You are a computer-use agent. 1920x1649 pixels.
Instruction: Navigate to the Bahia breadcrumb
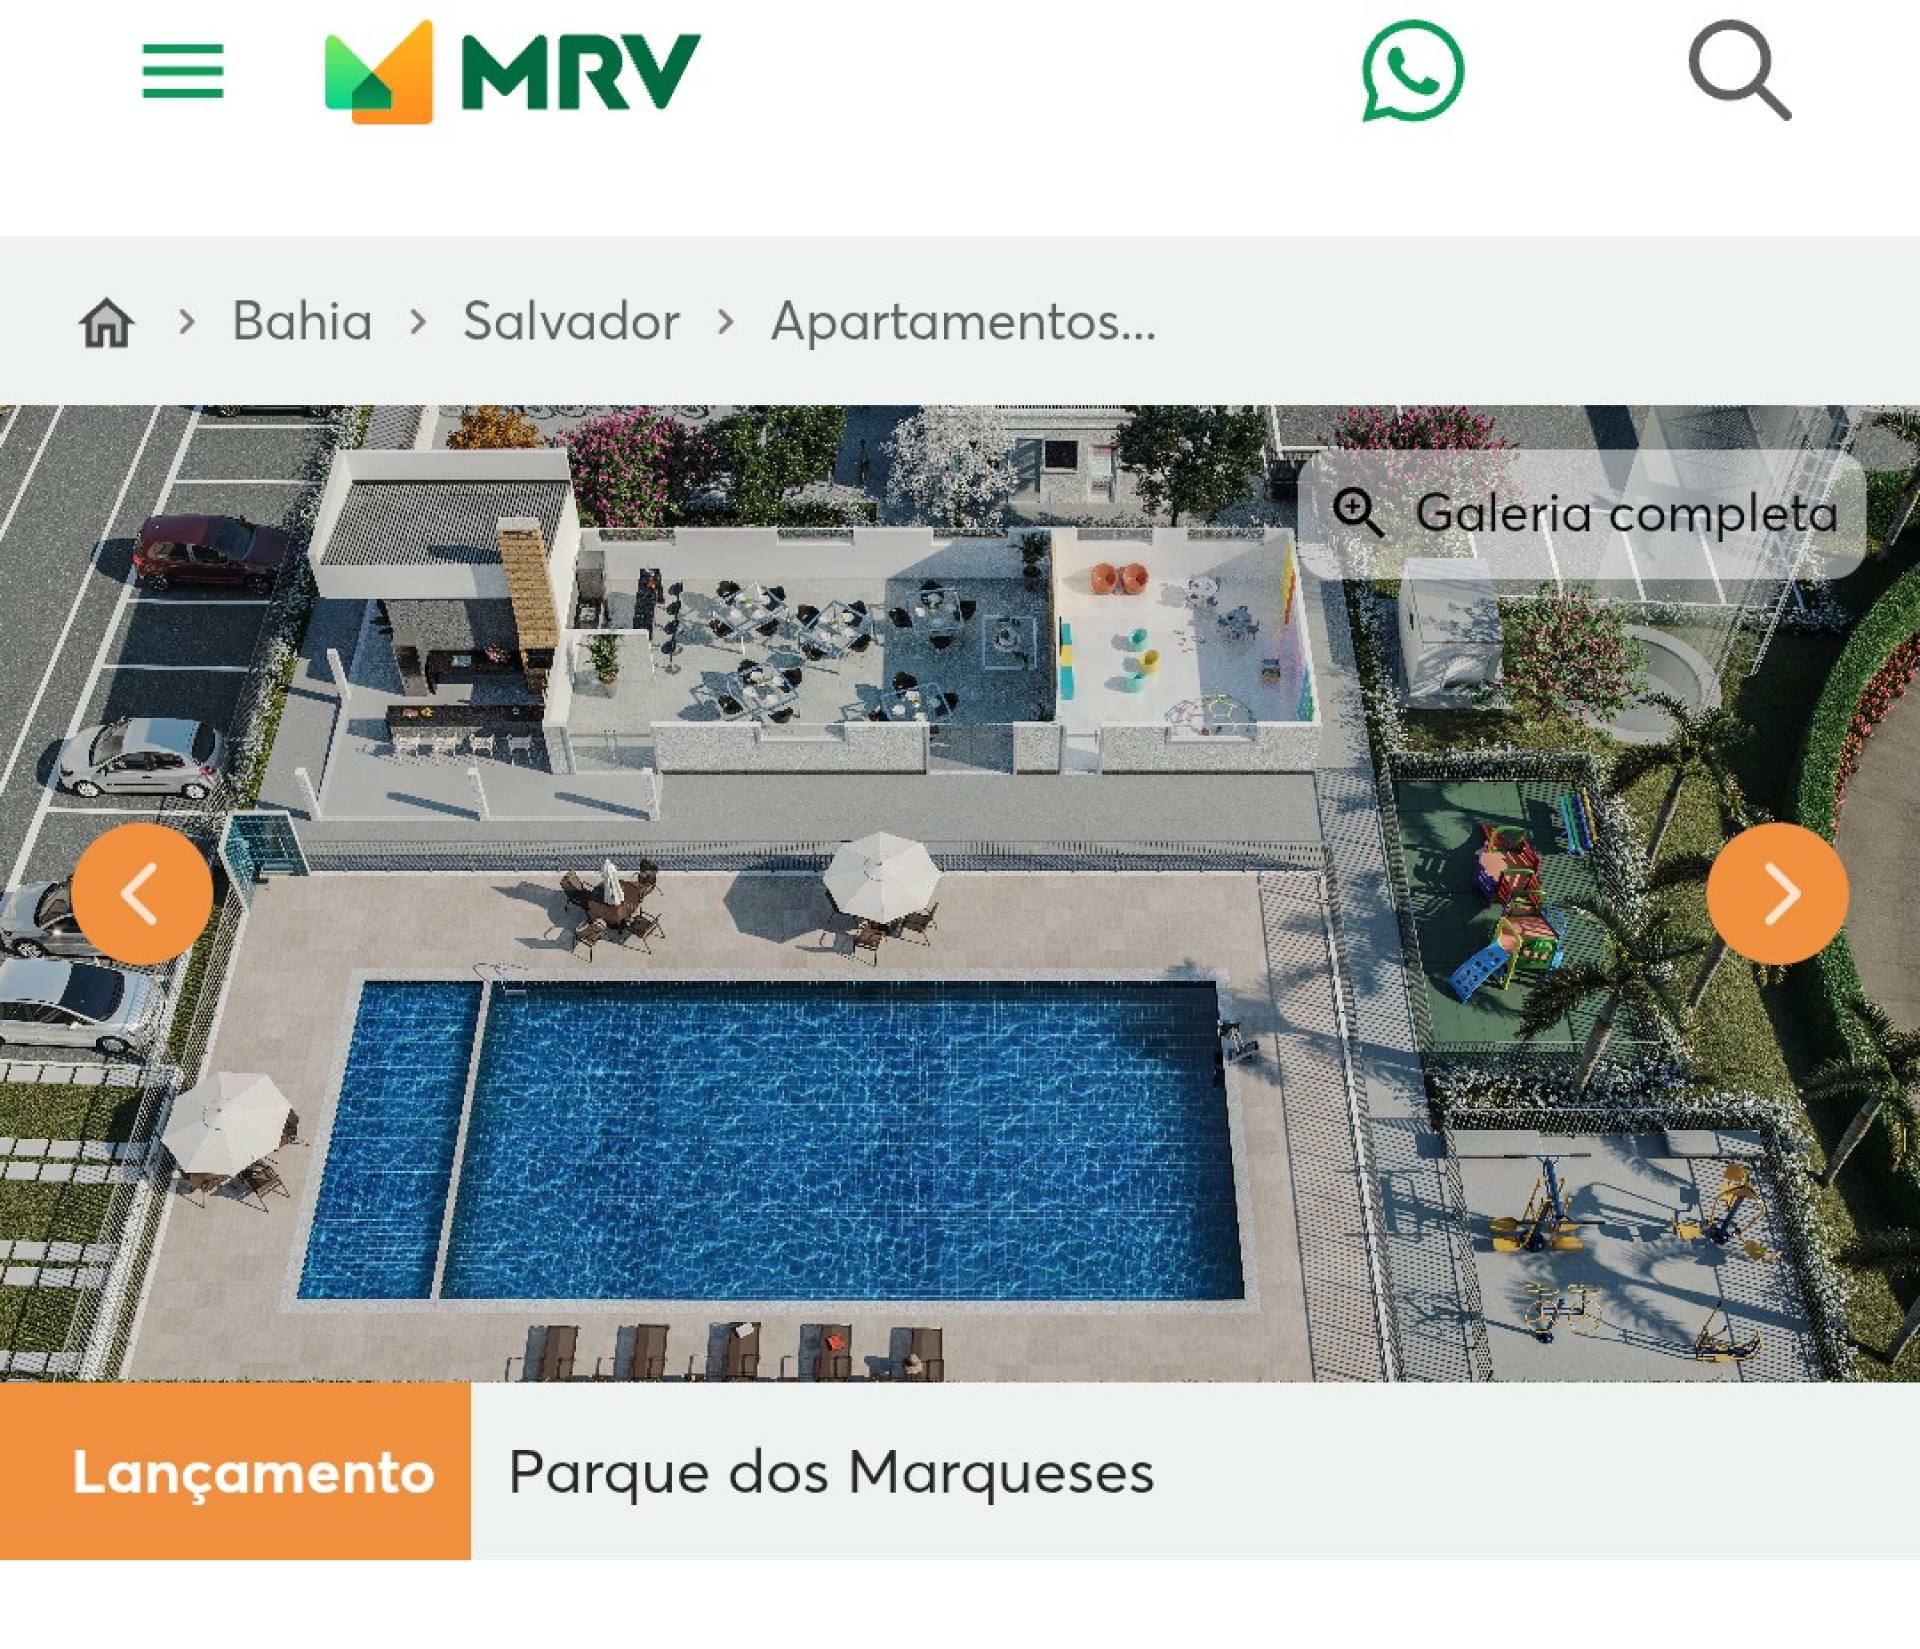coord(302,321)
